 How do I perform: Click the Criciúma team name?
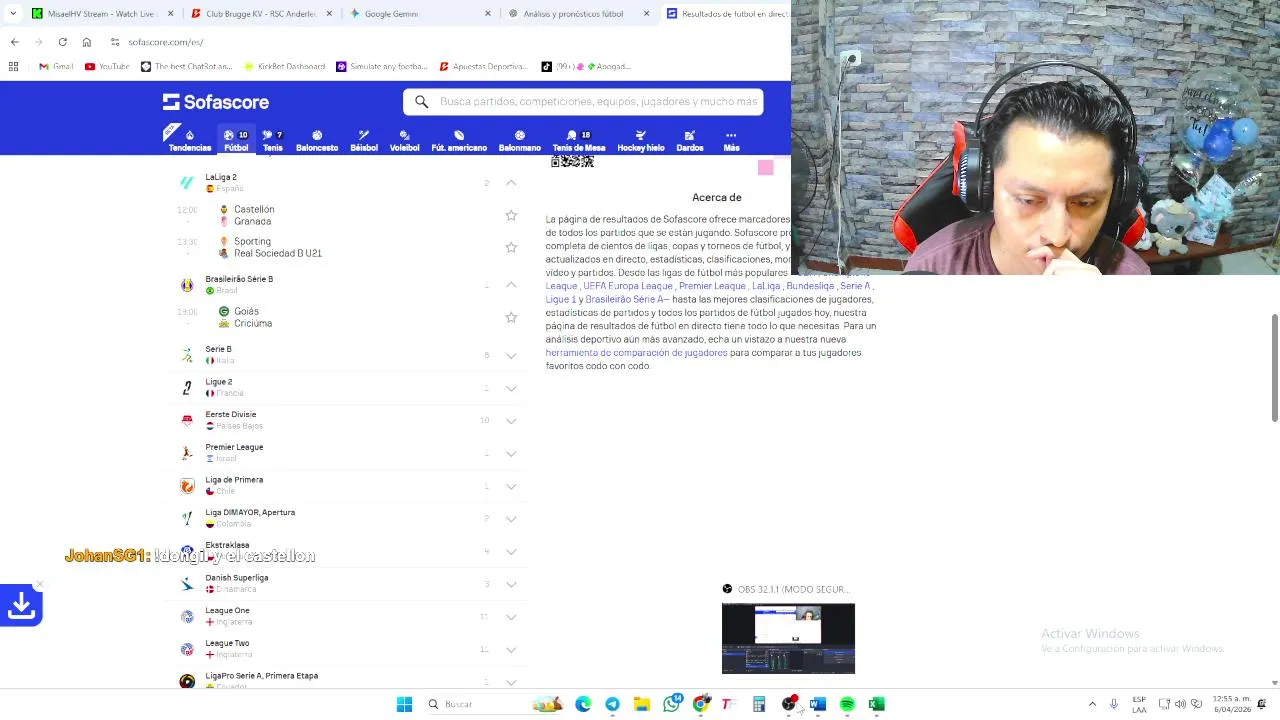[253, 323]
